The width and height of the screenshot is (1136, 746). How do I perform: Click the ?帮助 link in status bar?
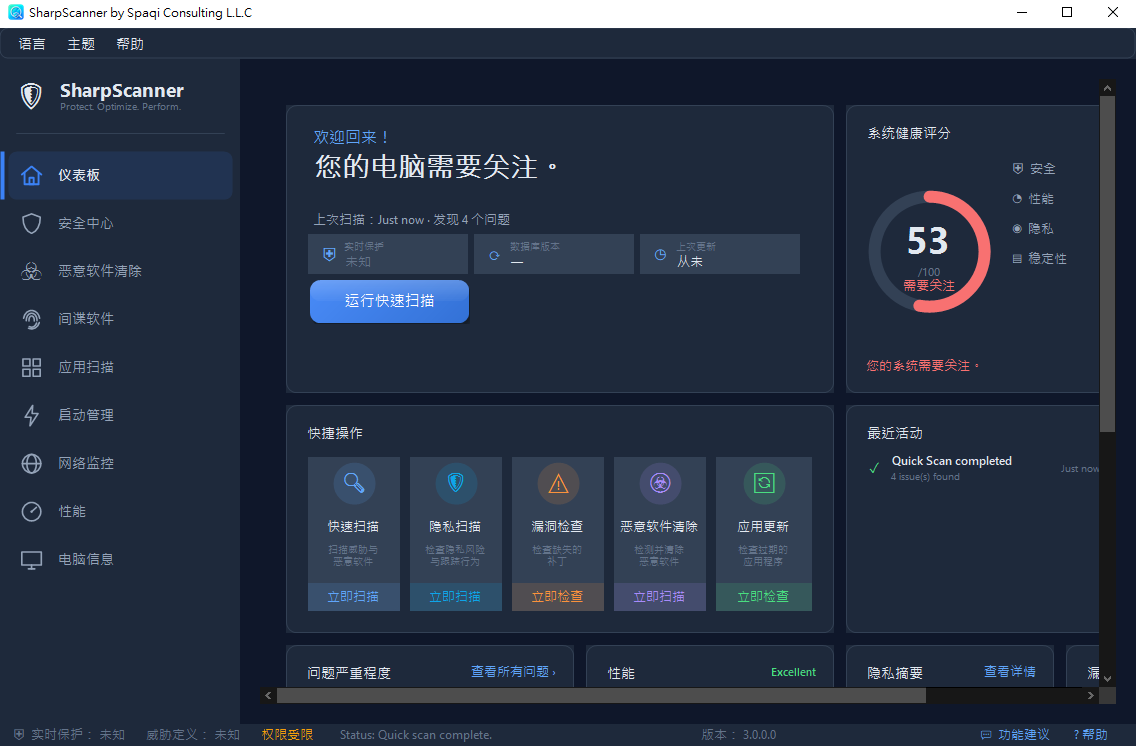1090,735
